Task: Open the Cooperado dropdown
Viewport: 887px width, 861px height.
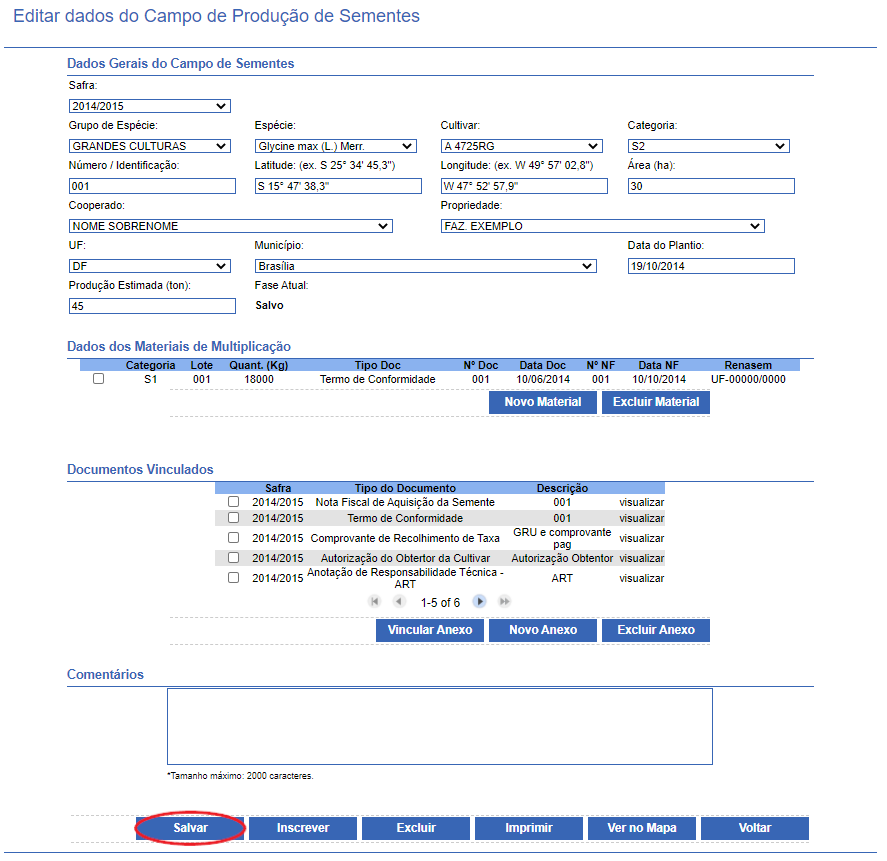Action: pos(230,226)
